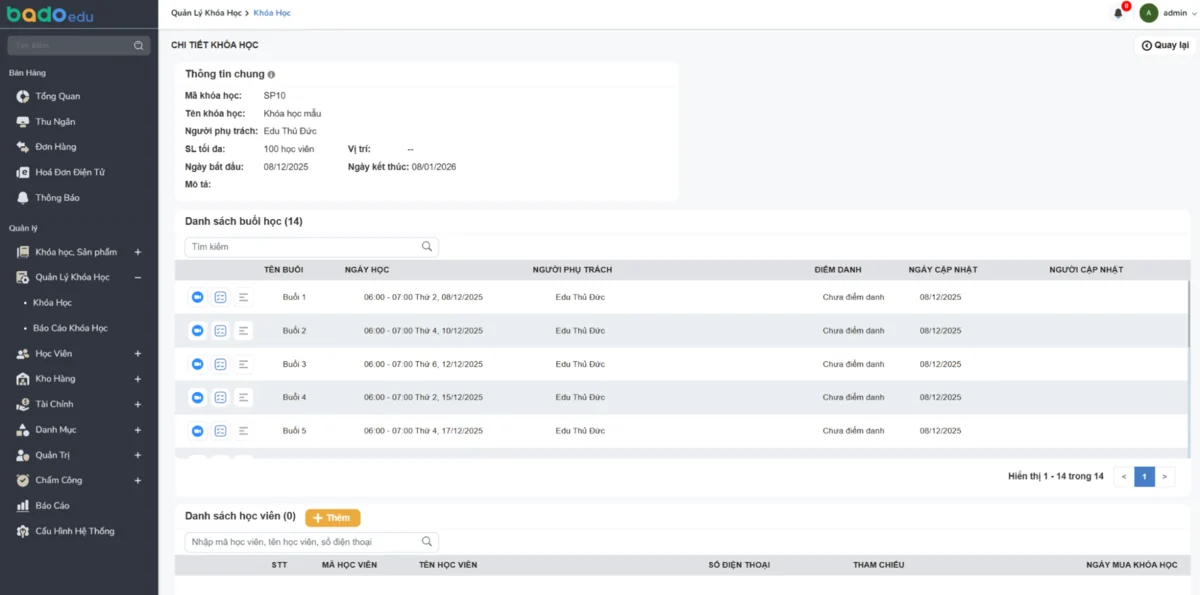Image resolution: width=1200 pixels, height=595 pixels.
Task: Expand Tài Chính menu
Action: click(x=138, y=404)
